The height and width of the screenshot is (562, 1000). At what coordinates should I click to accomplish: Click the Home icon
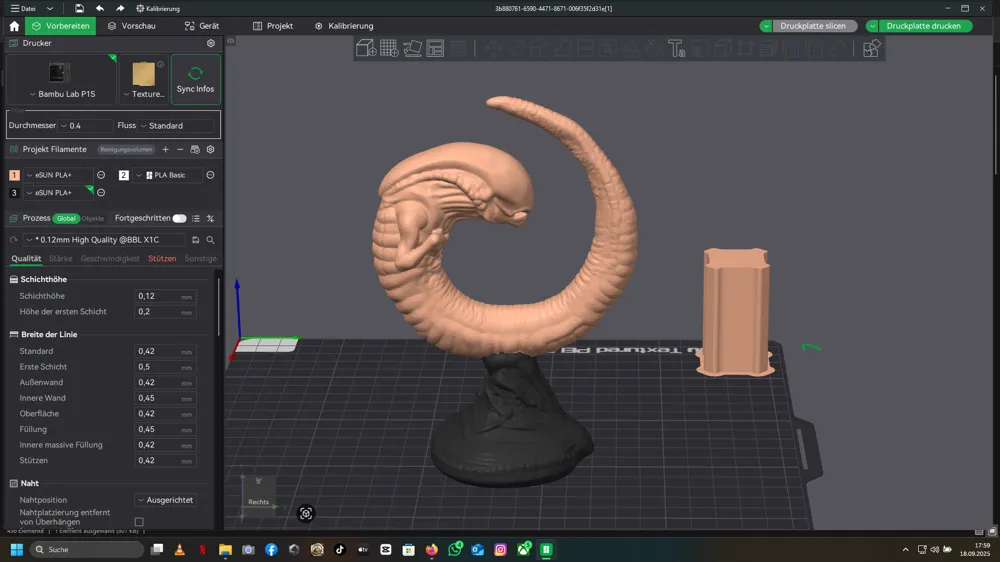[14, 26]
